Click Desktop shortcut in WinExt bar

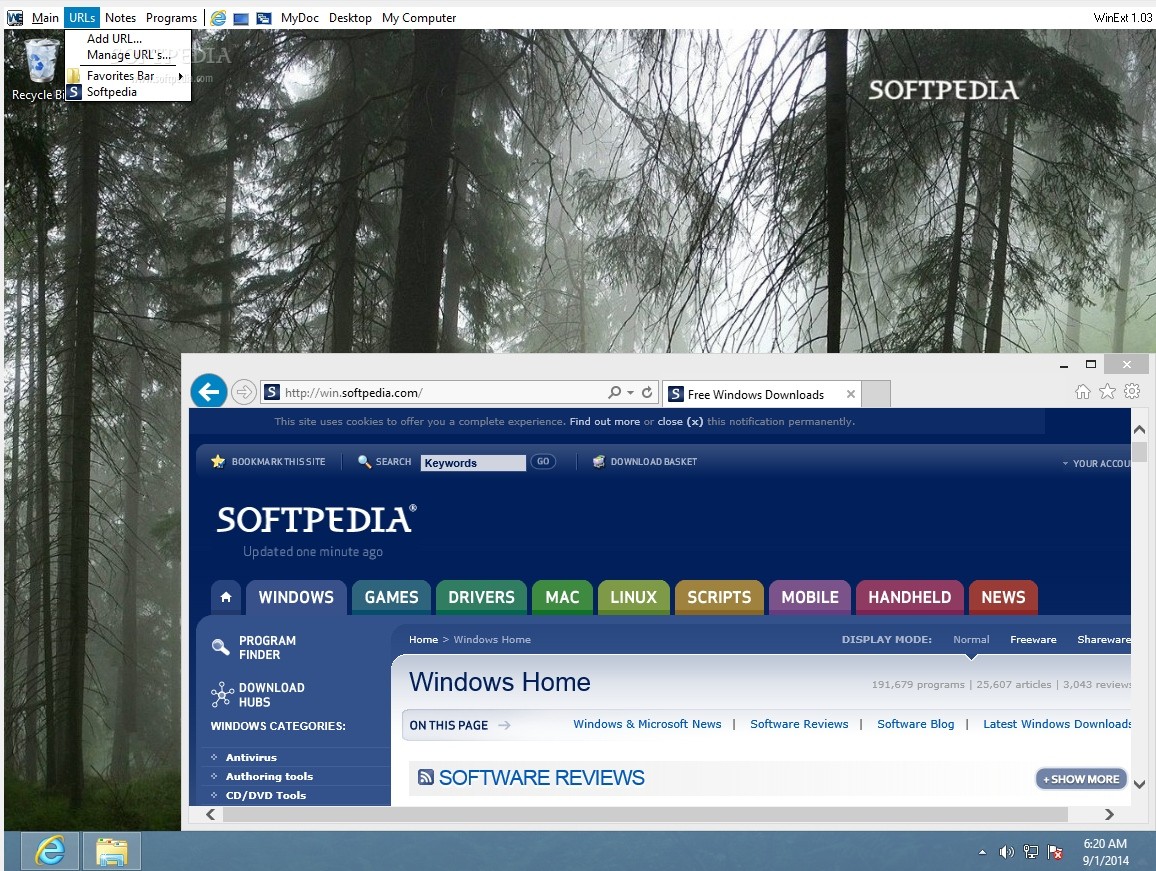pos(350,18)
